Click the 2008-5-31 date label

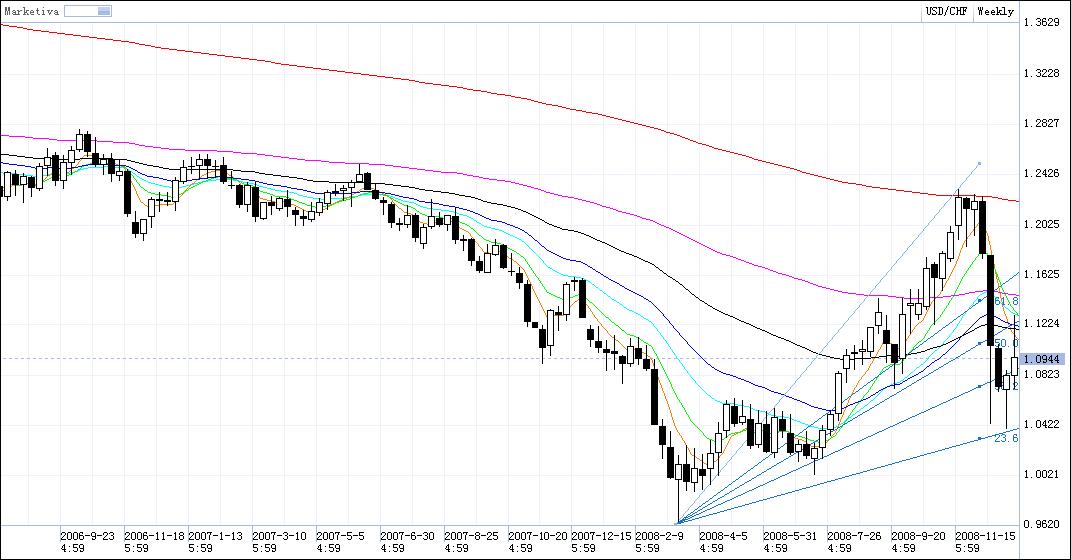(x=790, y=536)
